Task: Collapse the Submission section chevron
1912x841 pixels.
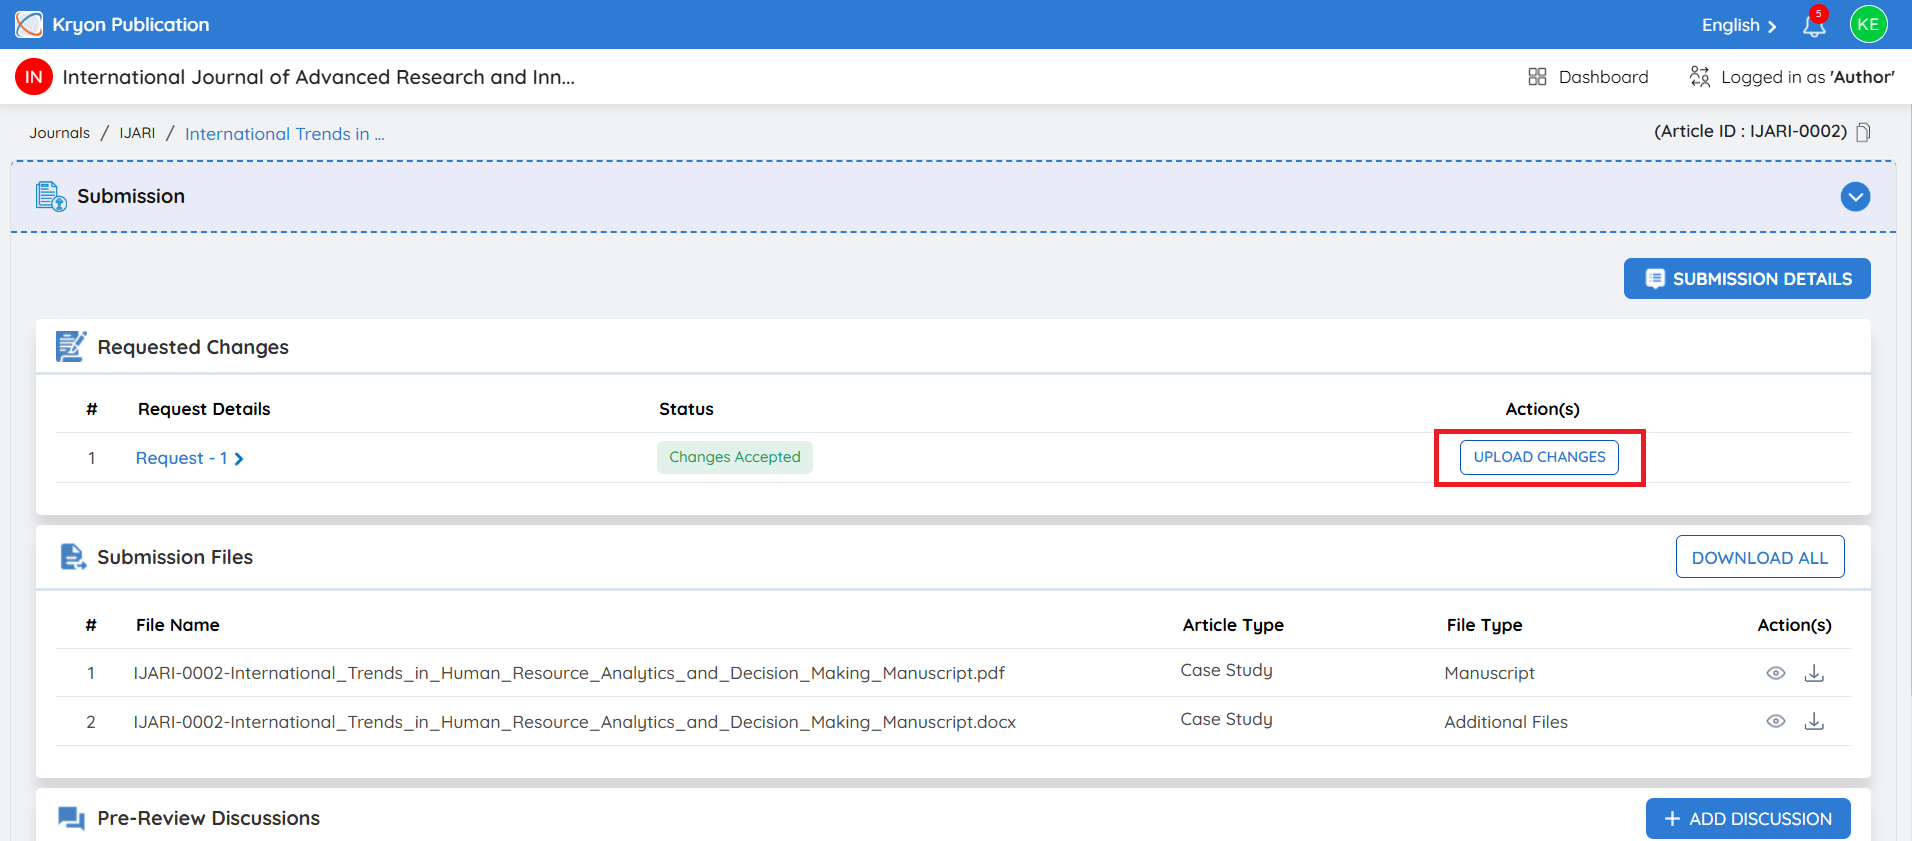Action: 1855,197
